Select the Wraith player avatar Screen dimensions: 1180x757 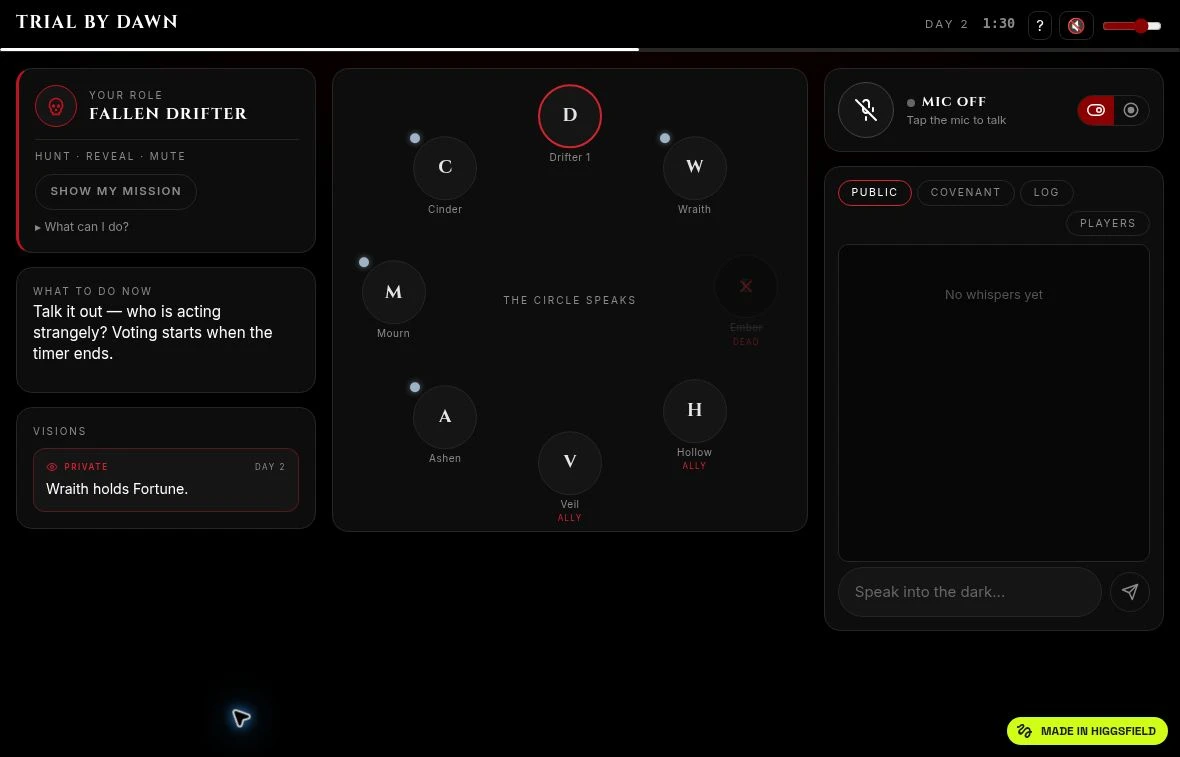695,167
